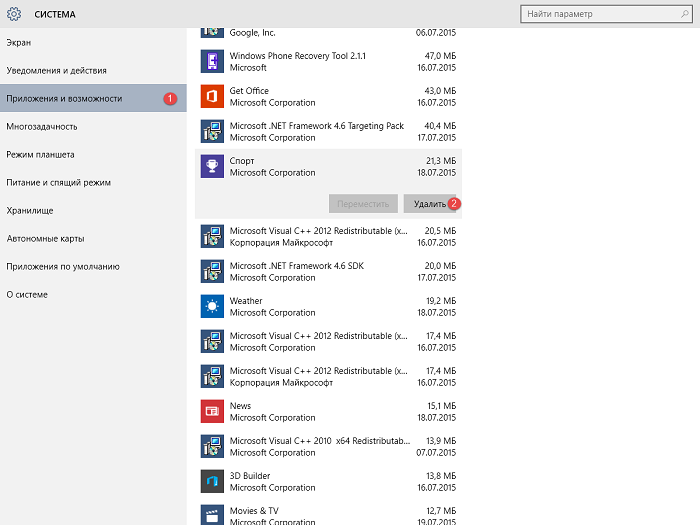Open Питание и спящий режим section

[x=93, y=183]
